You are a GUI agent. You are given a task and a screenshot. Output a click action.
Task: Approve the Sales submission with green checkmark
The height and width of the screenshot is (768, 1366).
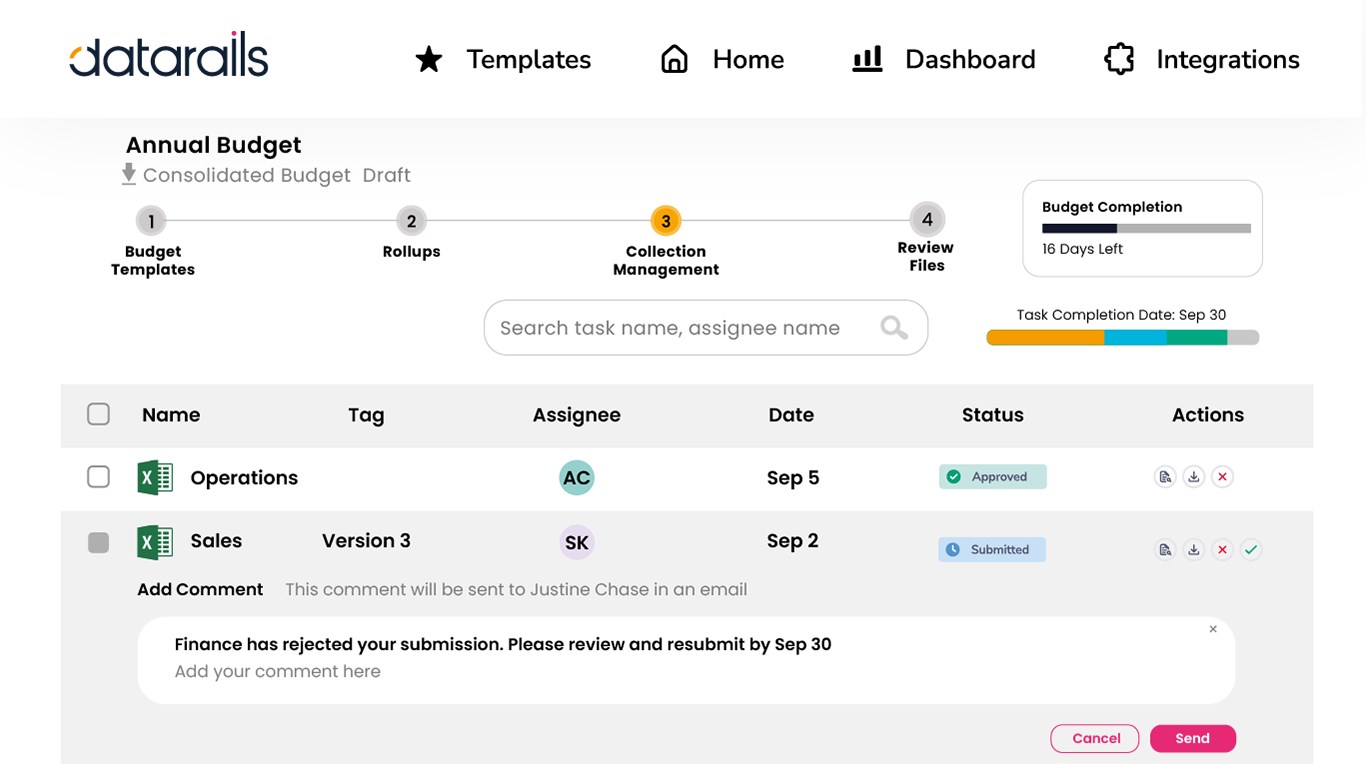coord(1251,549)
